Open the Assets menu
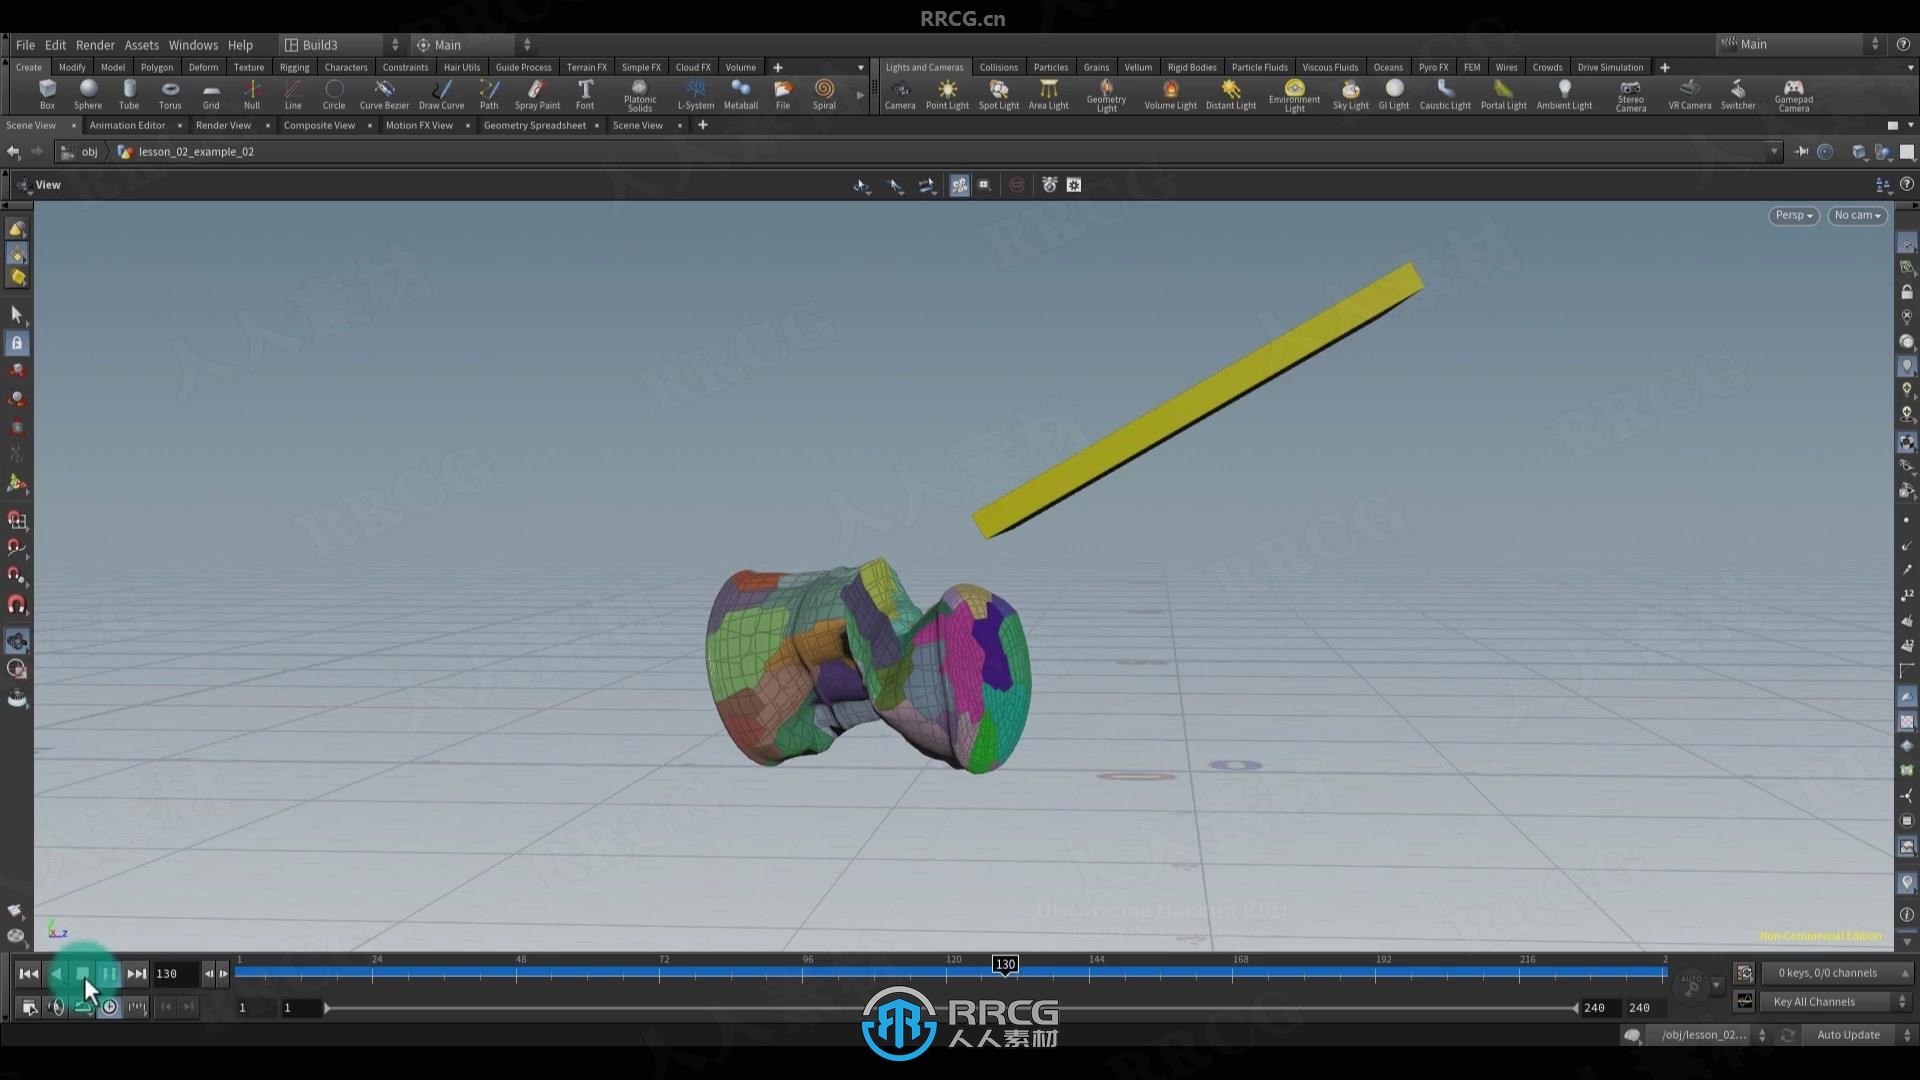Viewport: 1920px width, 1080px height. [140, 45]
